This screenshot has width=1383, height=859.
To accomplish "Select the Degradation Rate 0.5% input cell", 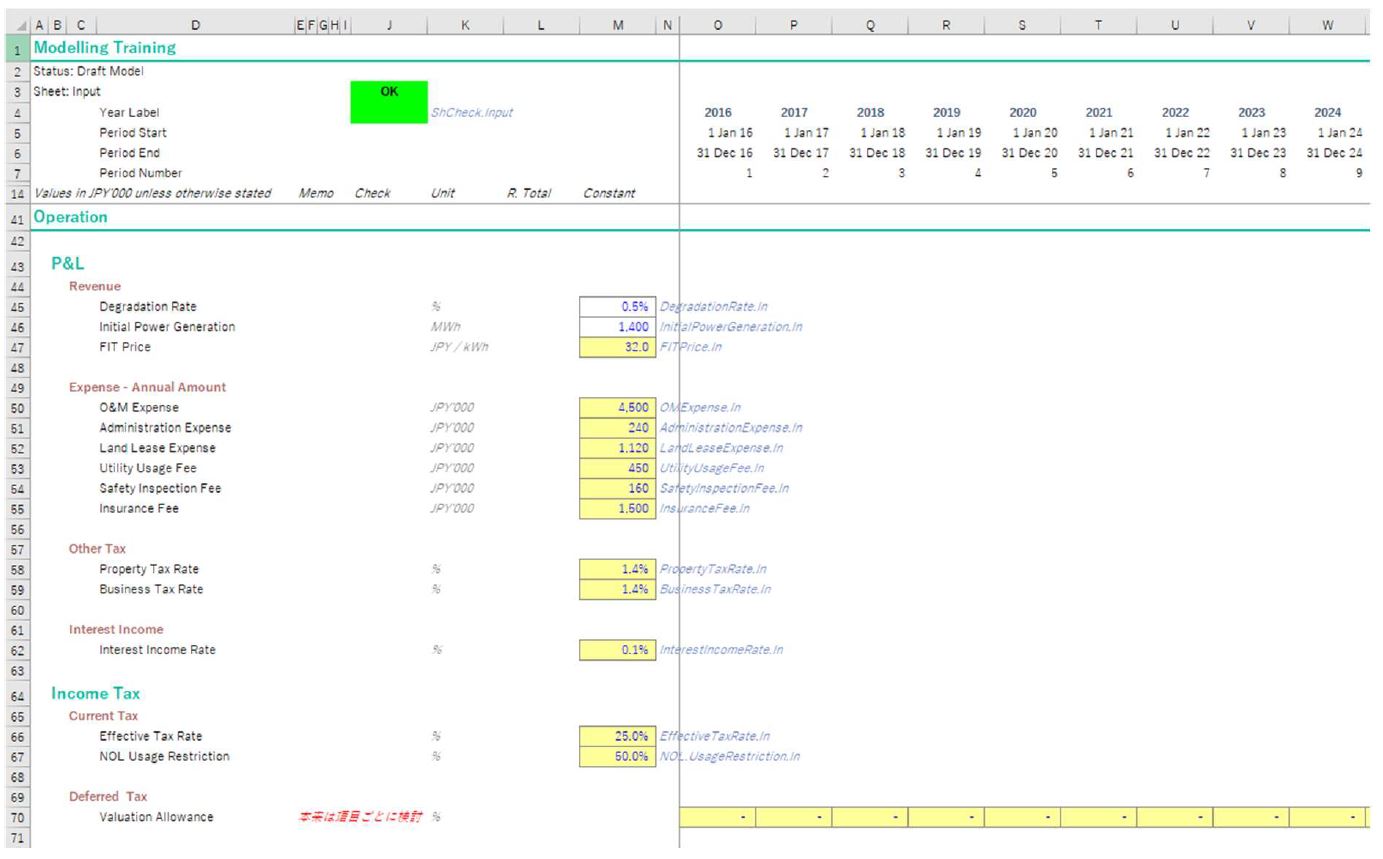I will pos(617,307).
